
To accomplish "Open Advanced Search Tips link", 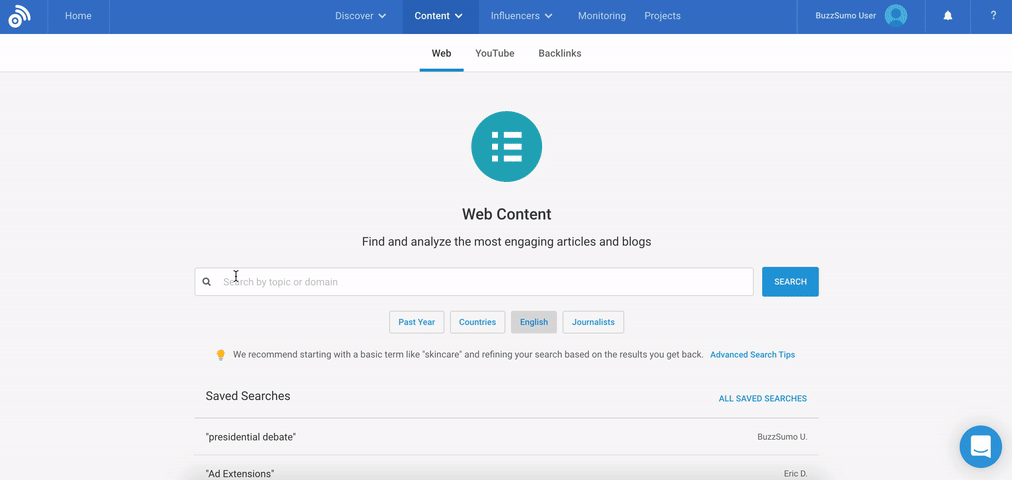I will 752,355.
